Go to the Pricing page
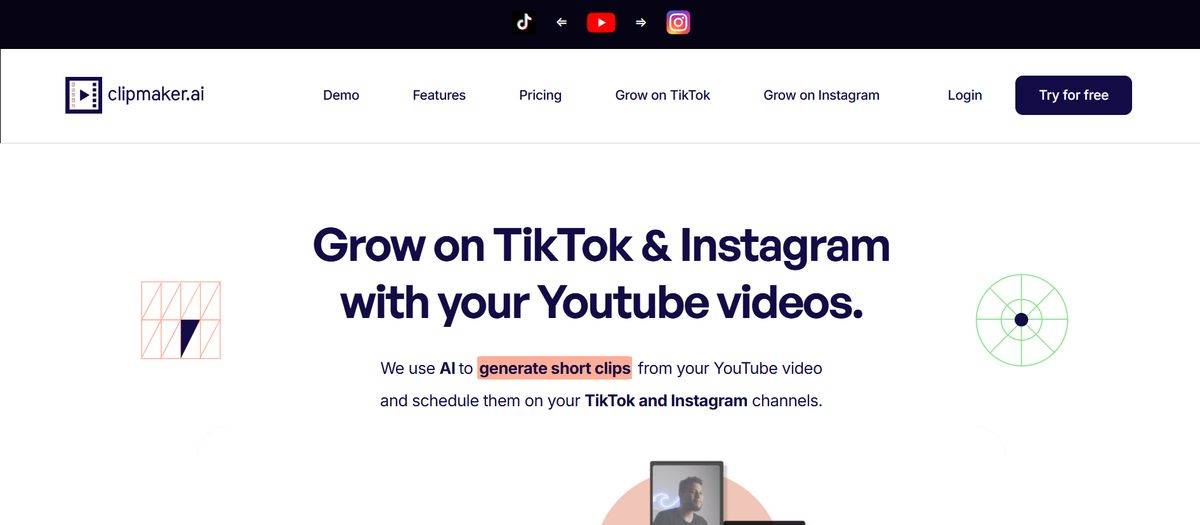 tap(540, 95)
